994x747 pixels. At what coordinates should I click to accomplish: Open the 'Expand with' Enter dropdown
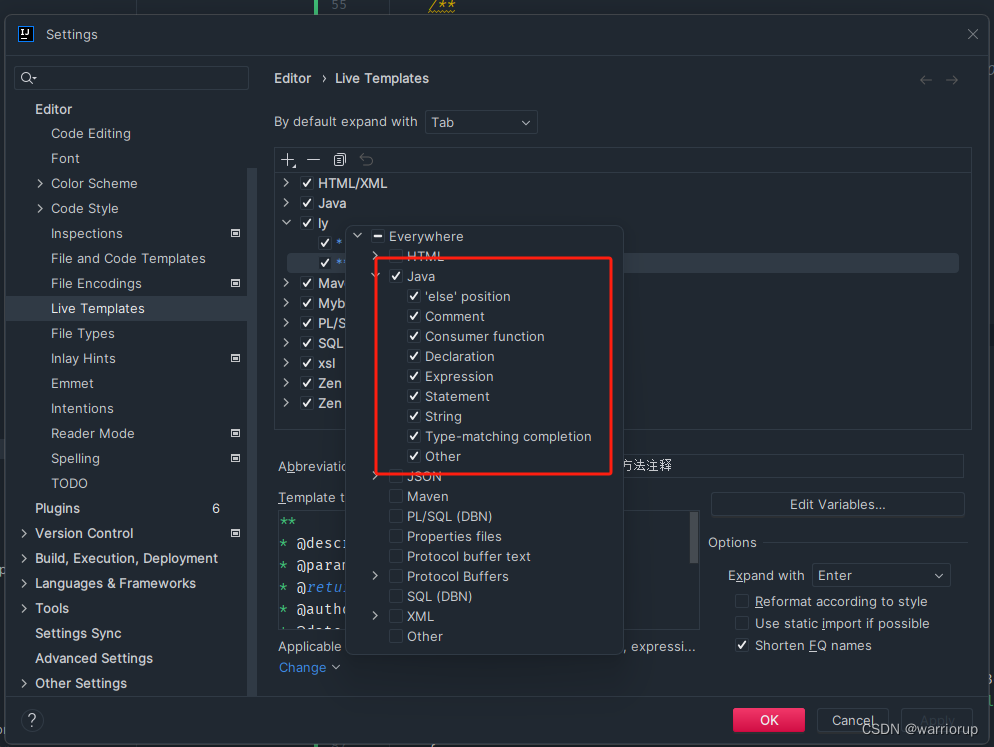pos(881,576)
